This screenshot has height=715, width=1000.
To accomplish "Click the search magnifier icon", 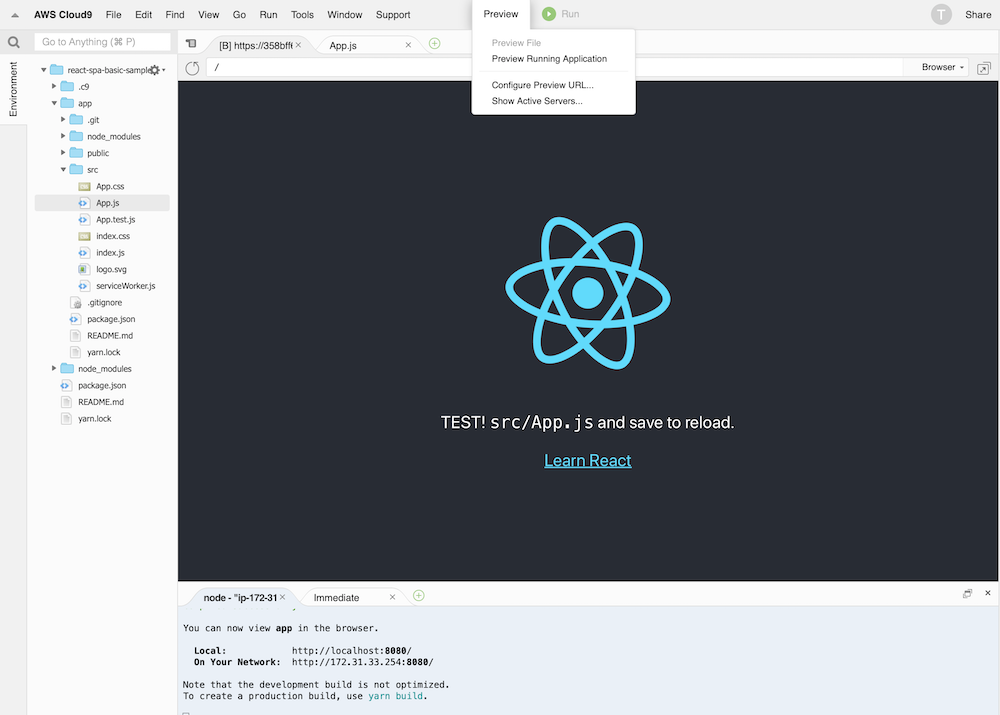I will pyautogui.click(x=13, y=43).
